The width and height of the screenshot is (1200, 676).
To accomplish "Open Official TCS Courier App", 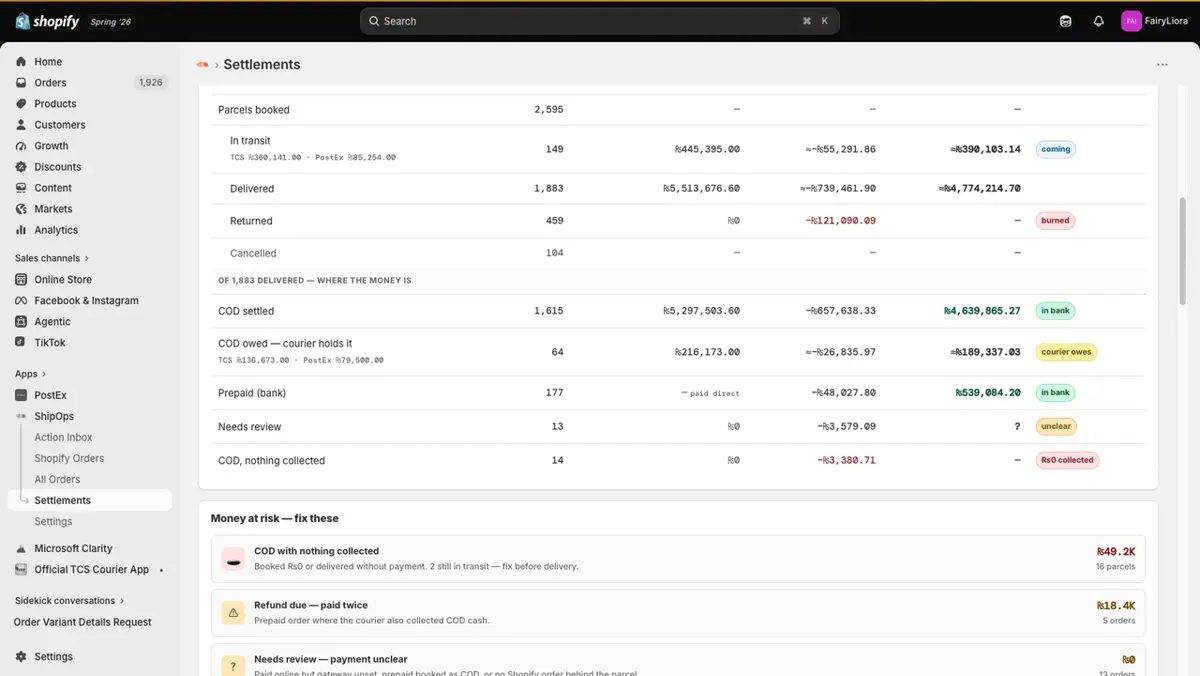I will coord(90,570).
